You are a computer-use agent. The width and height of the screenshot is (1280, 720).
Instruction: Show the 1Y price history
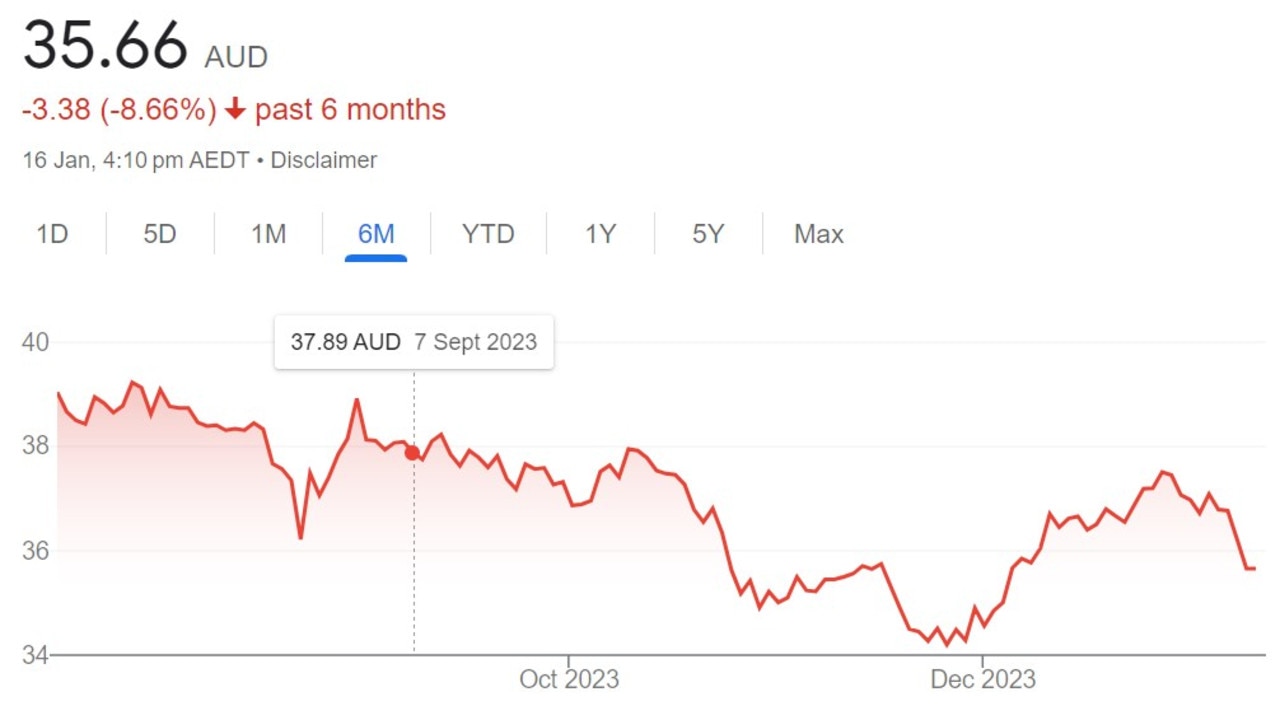[x=600, y=234]
